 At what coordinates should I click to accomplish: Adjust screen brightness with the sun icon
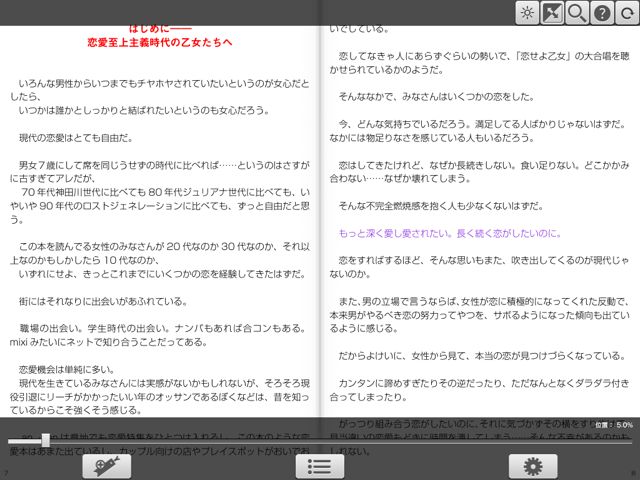click(527, 13)
